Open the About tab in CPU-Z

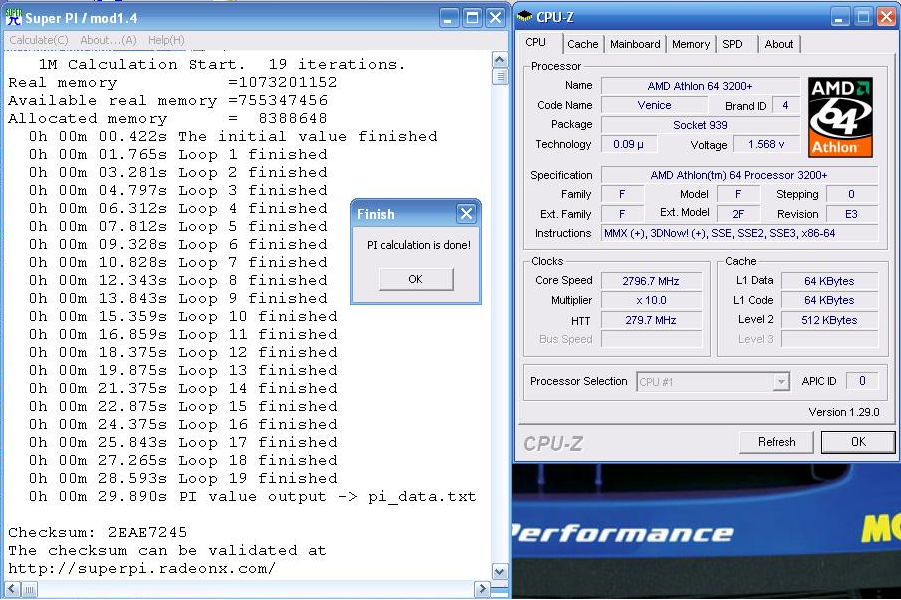(x=779, y=44)
